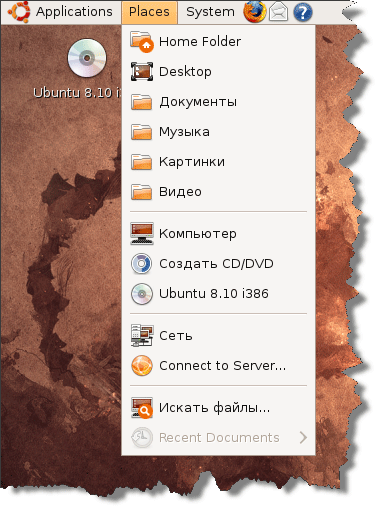Viewport: 376px width, 506px height.
Task: Open the Документы folder entry
Action: coord(218,102)
